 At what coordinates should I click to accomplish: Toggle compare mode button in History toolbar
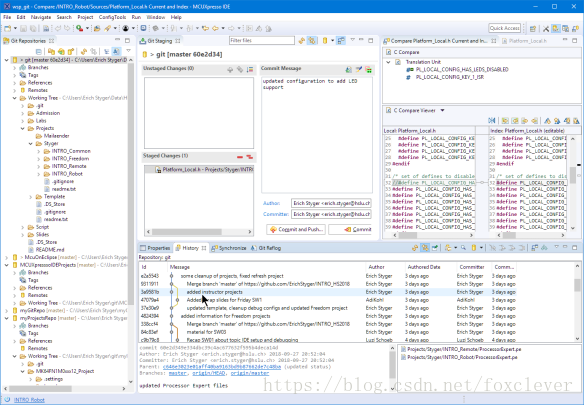click(535, 248)
